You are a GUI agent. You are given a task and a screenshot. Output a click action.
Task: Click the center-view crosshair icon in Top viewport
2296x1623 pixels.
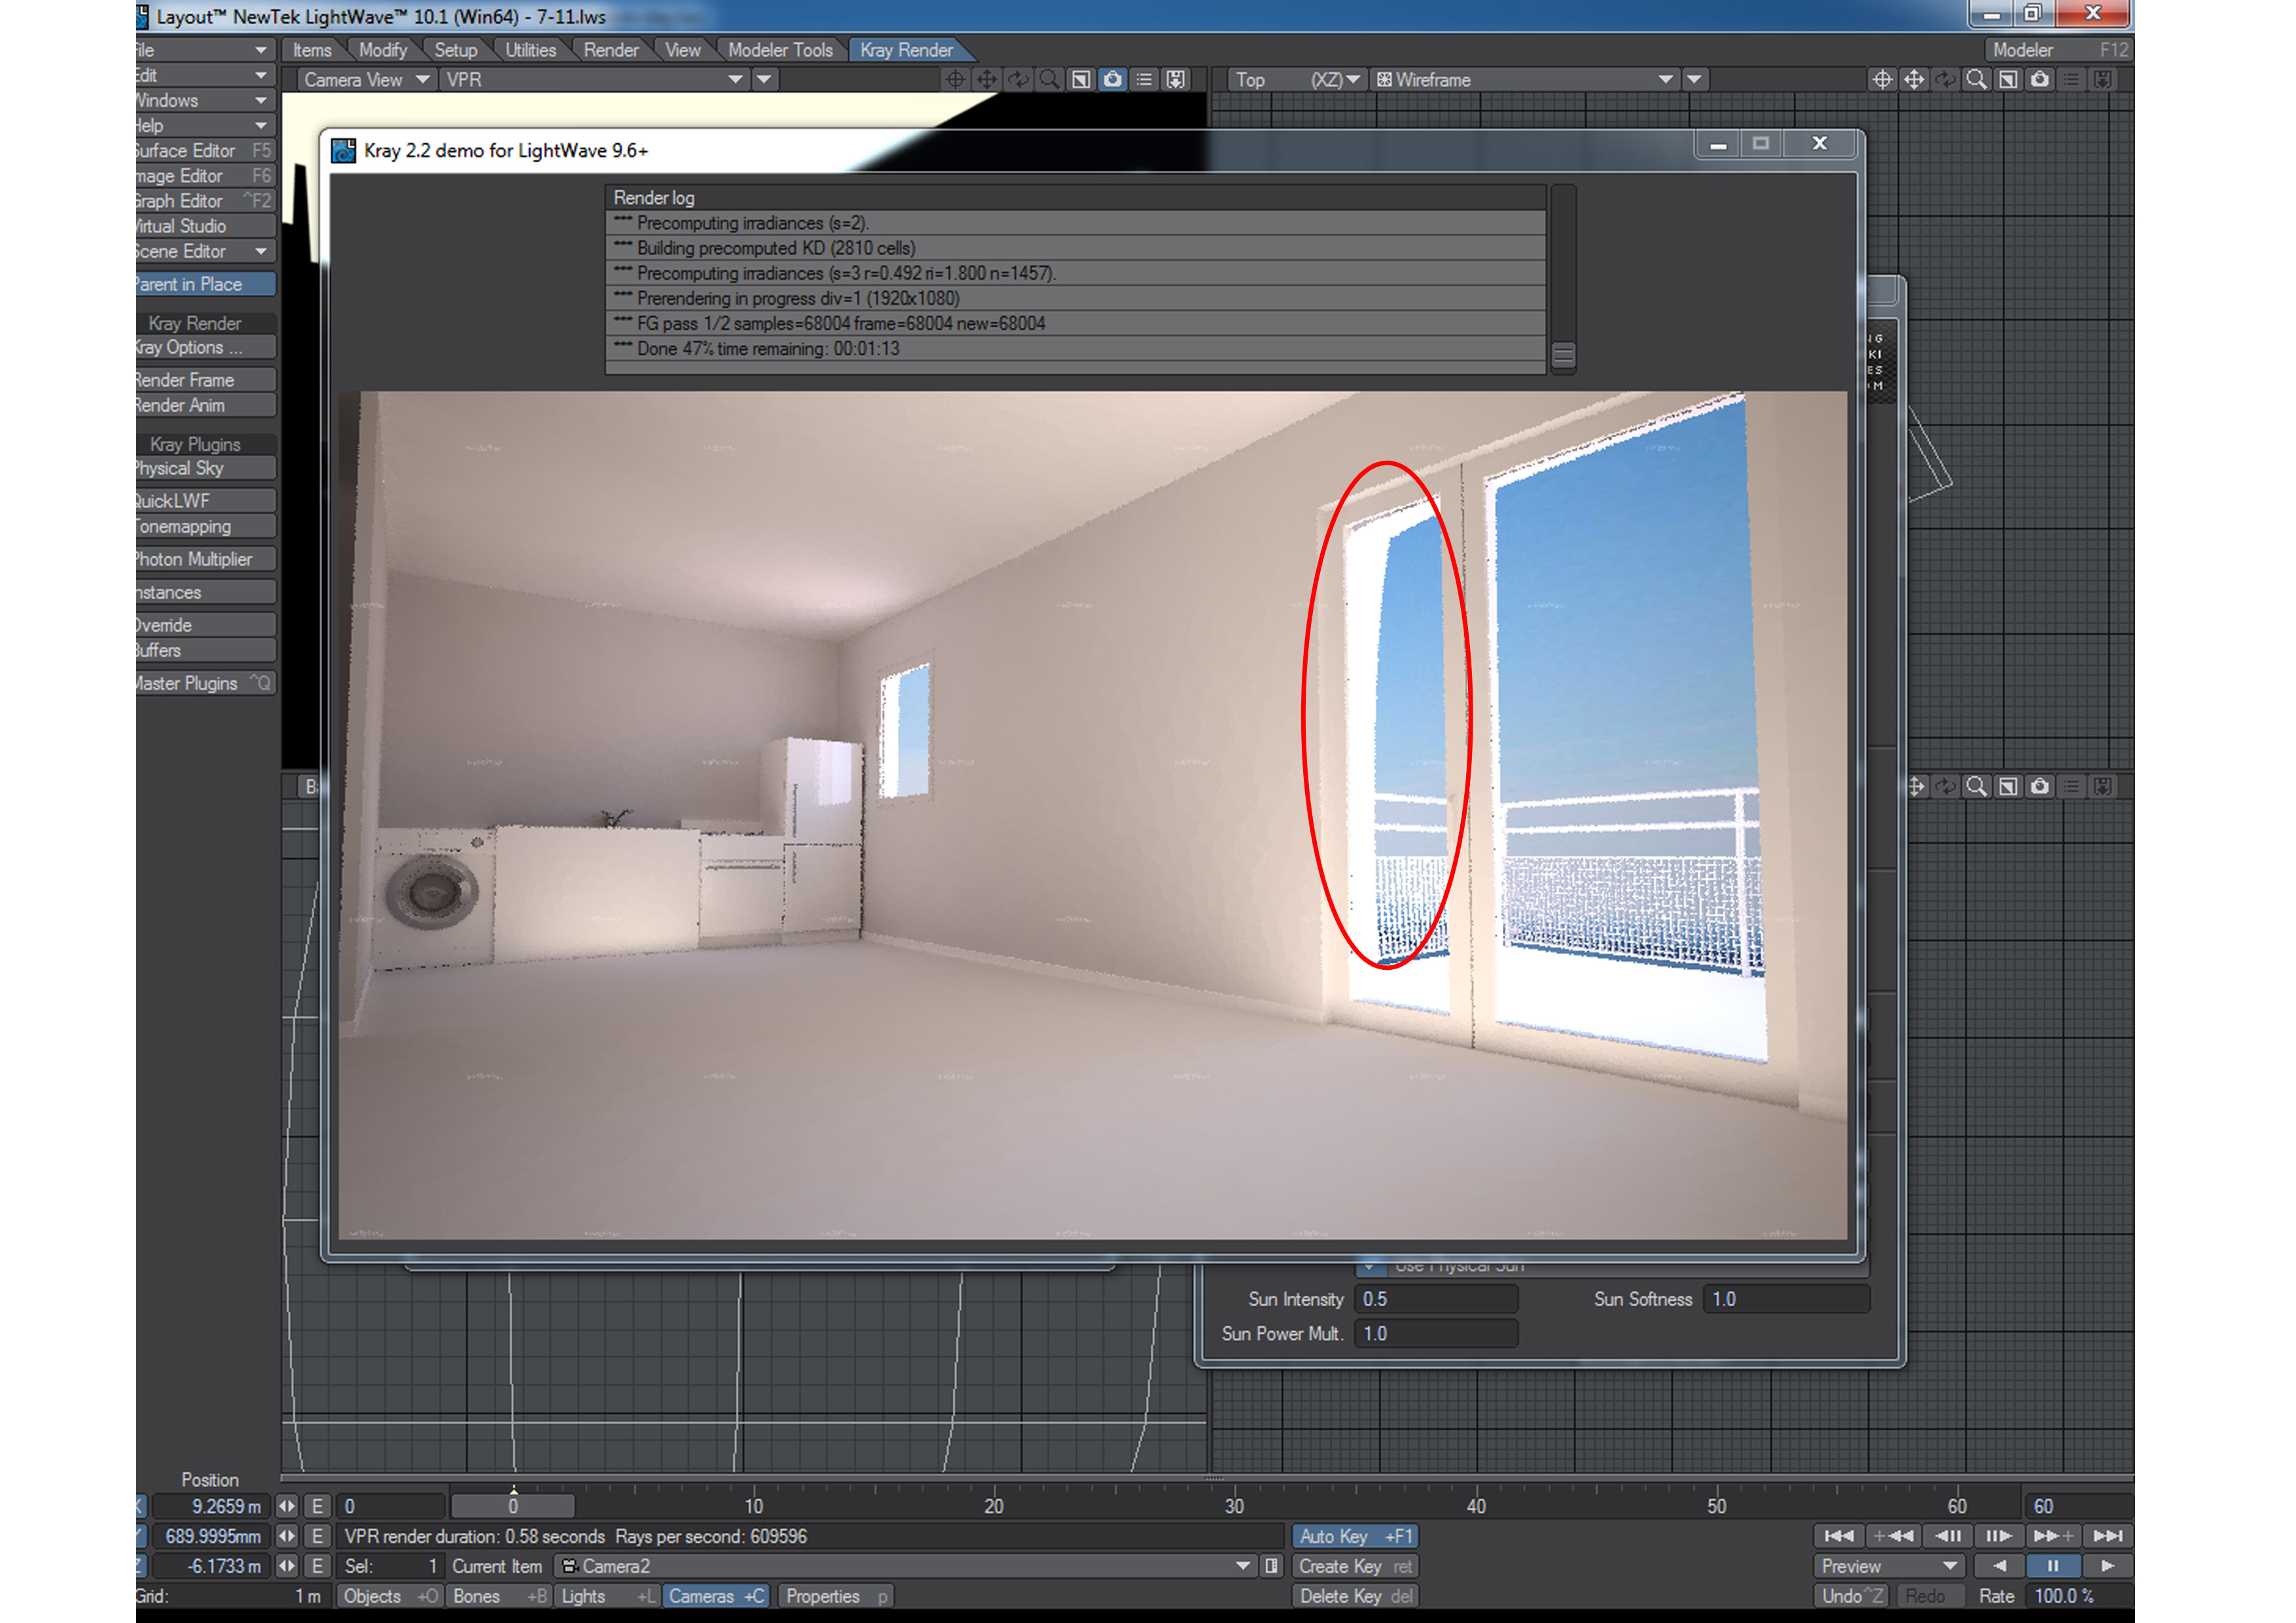[1882, 79]
